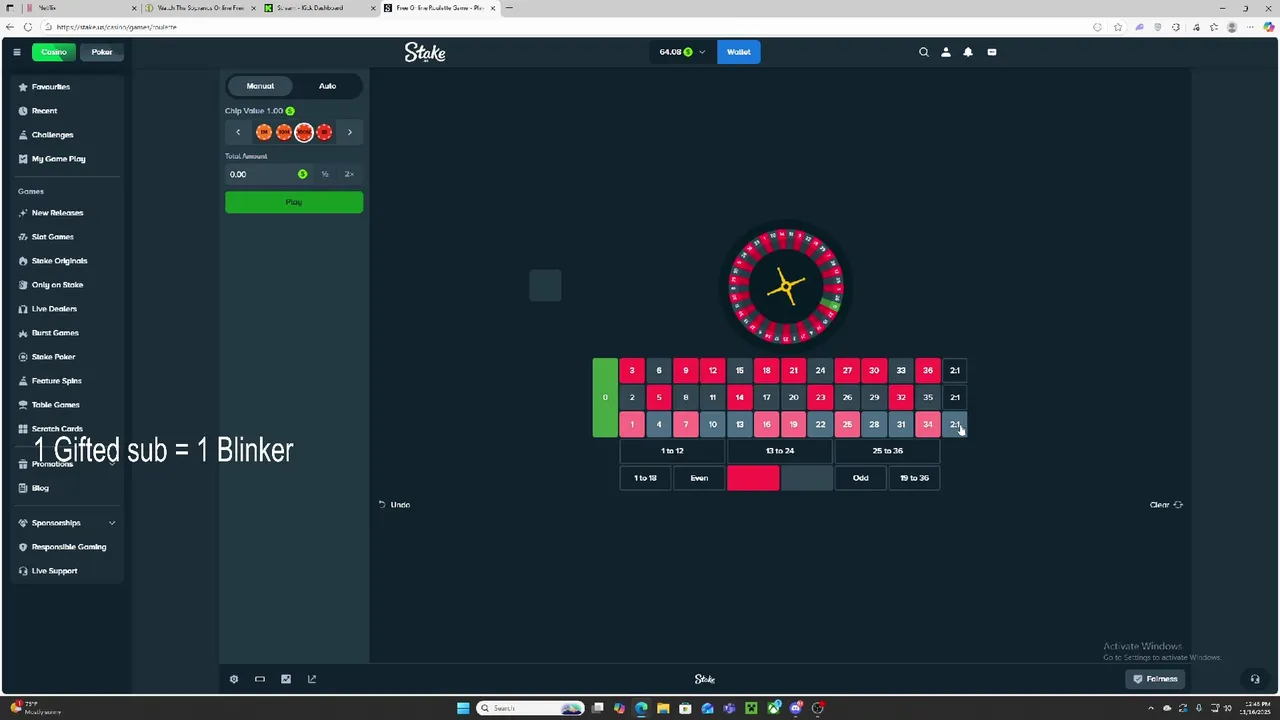Bet on 19 to 36 box
1280x720 pixels.
click(914, 478)
